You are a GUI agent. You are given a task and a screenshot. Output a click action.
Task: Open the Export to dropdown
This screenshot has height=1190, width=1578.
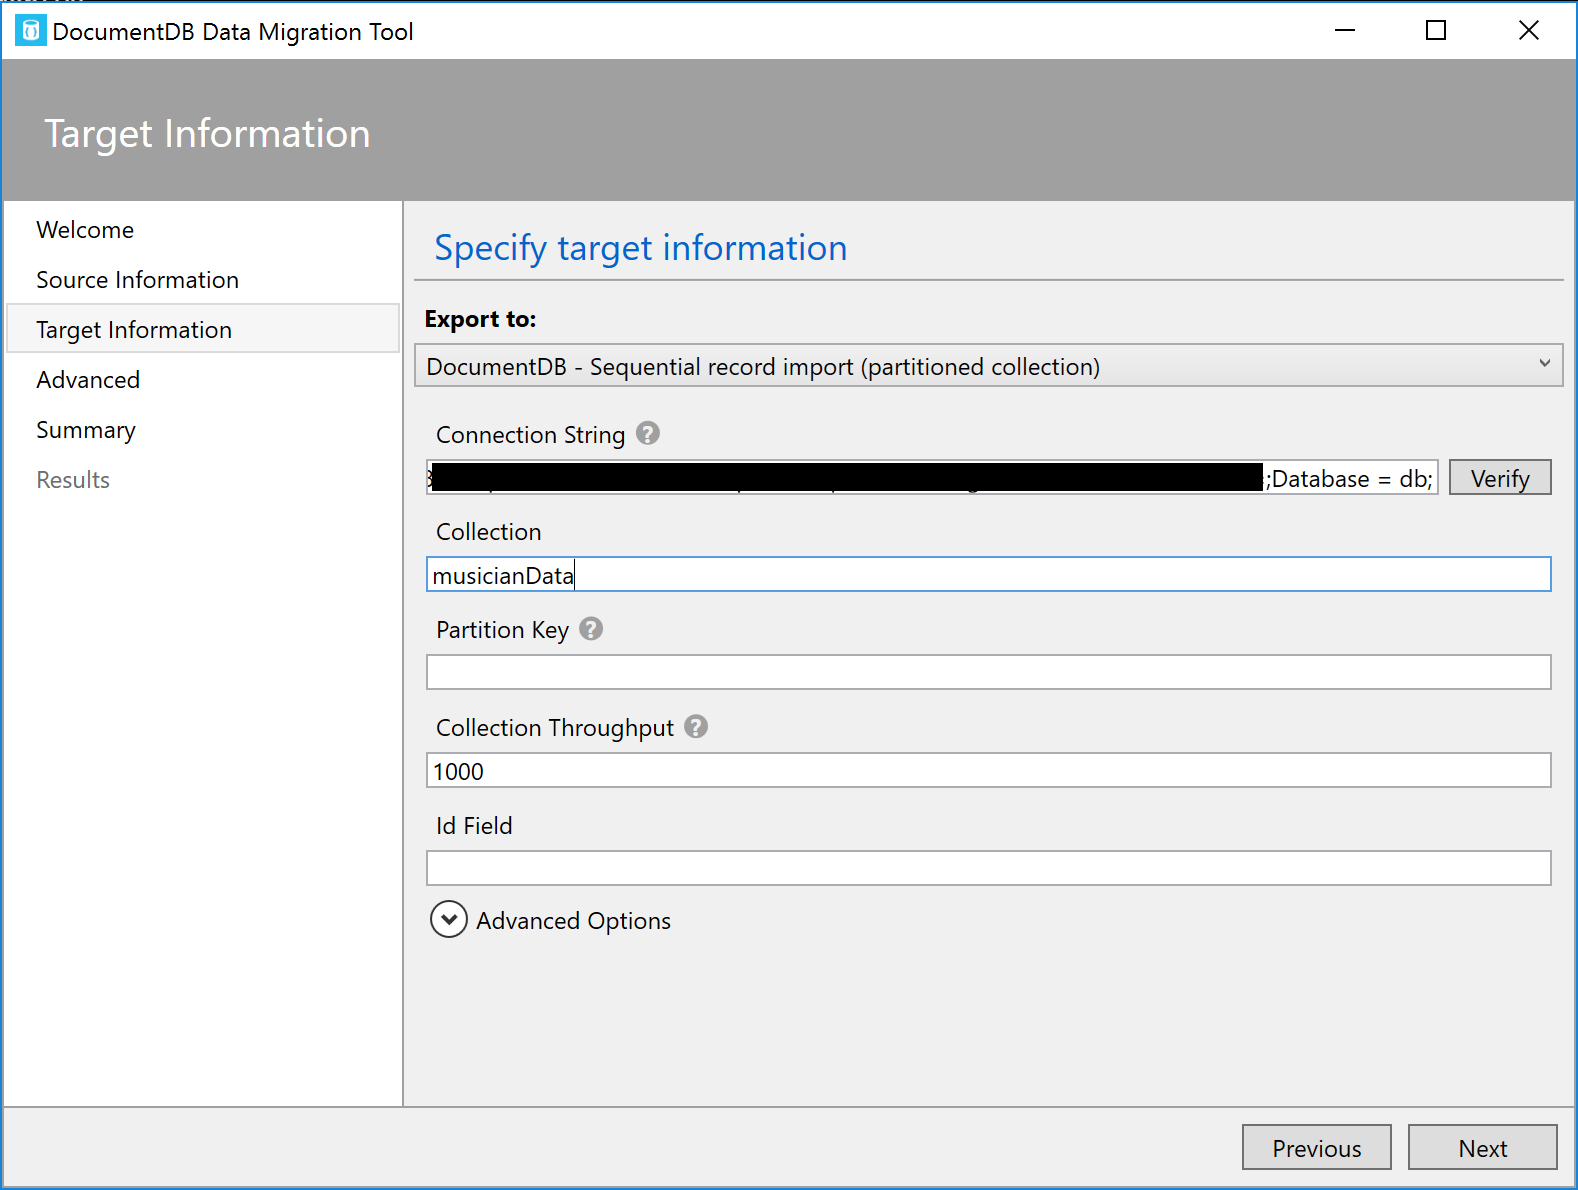988,366
